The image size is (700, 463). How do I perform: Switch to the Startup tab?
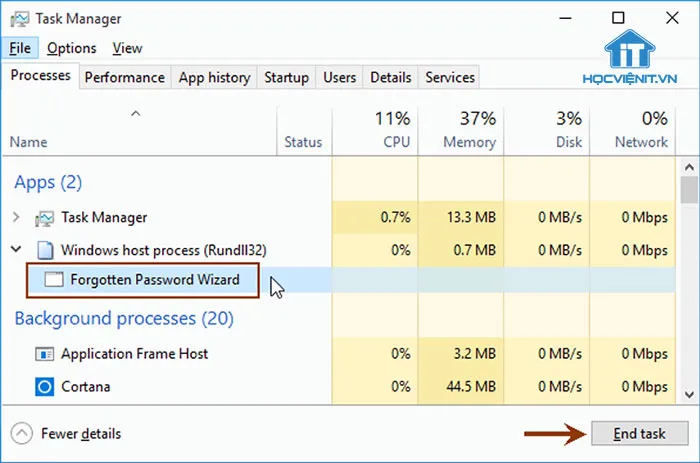click(x=286, y=77)
